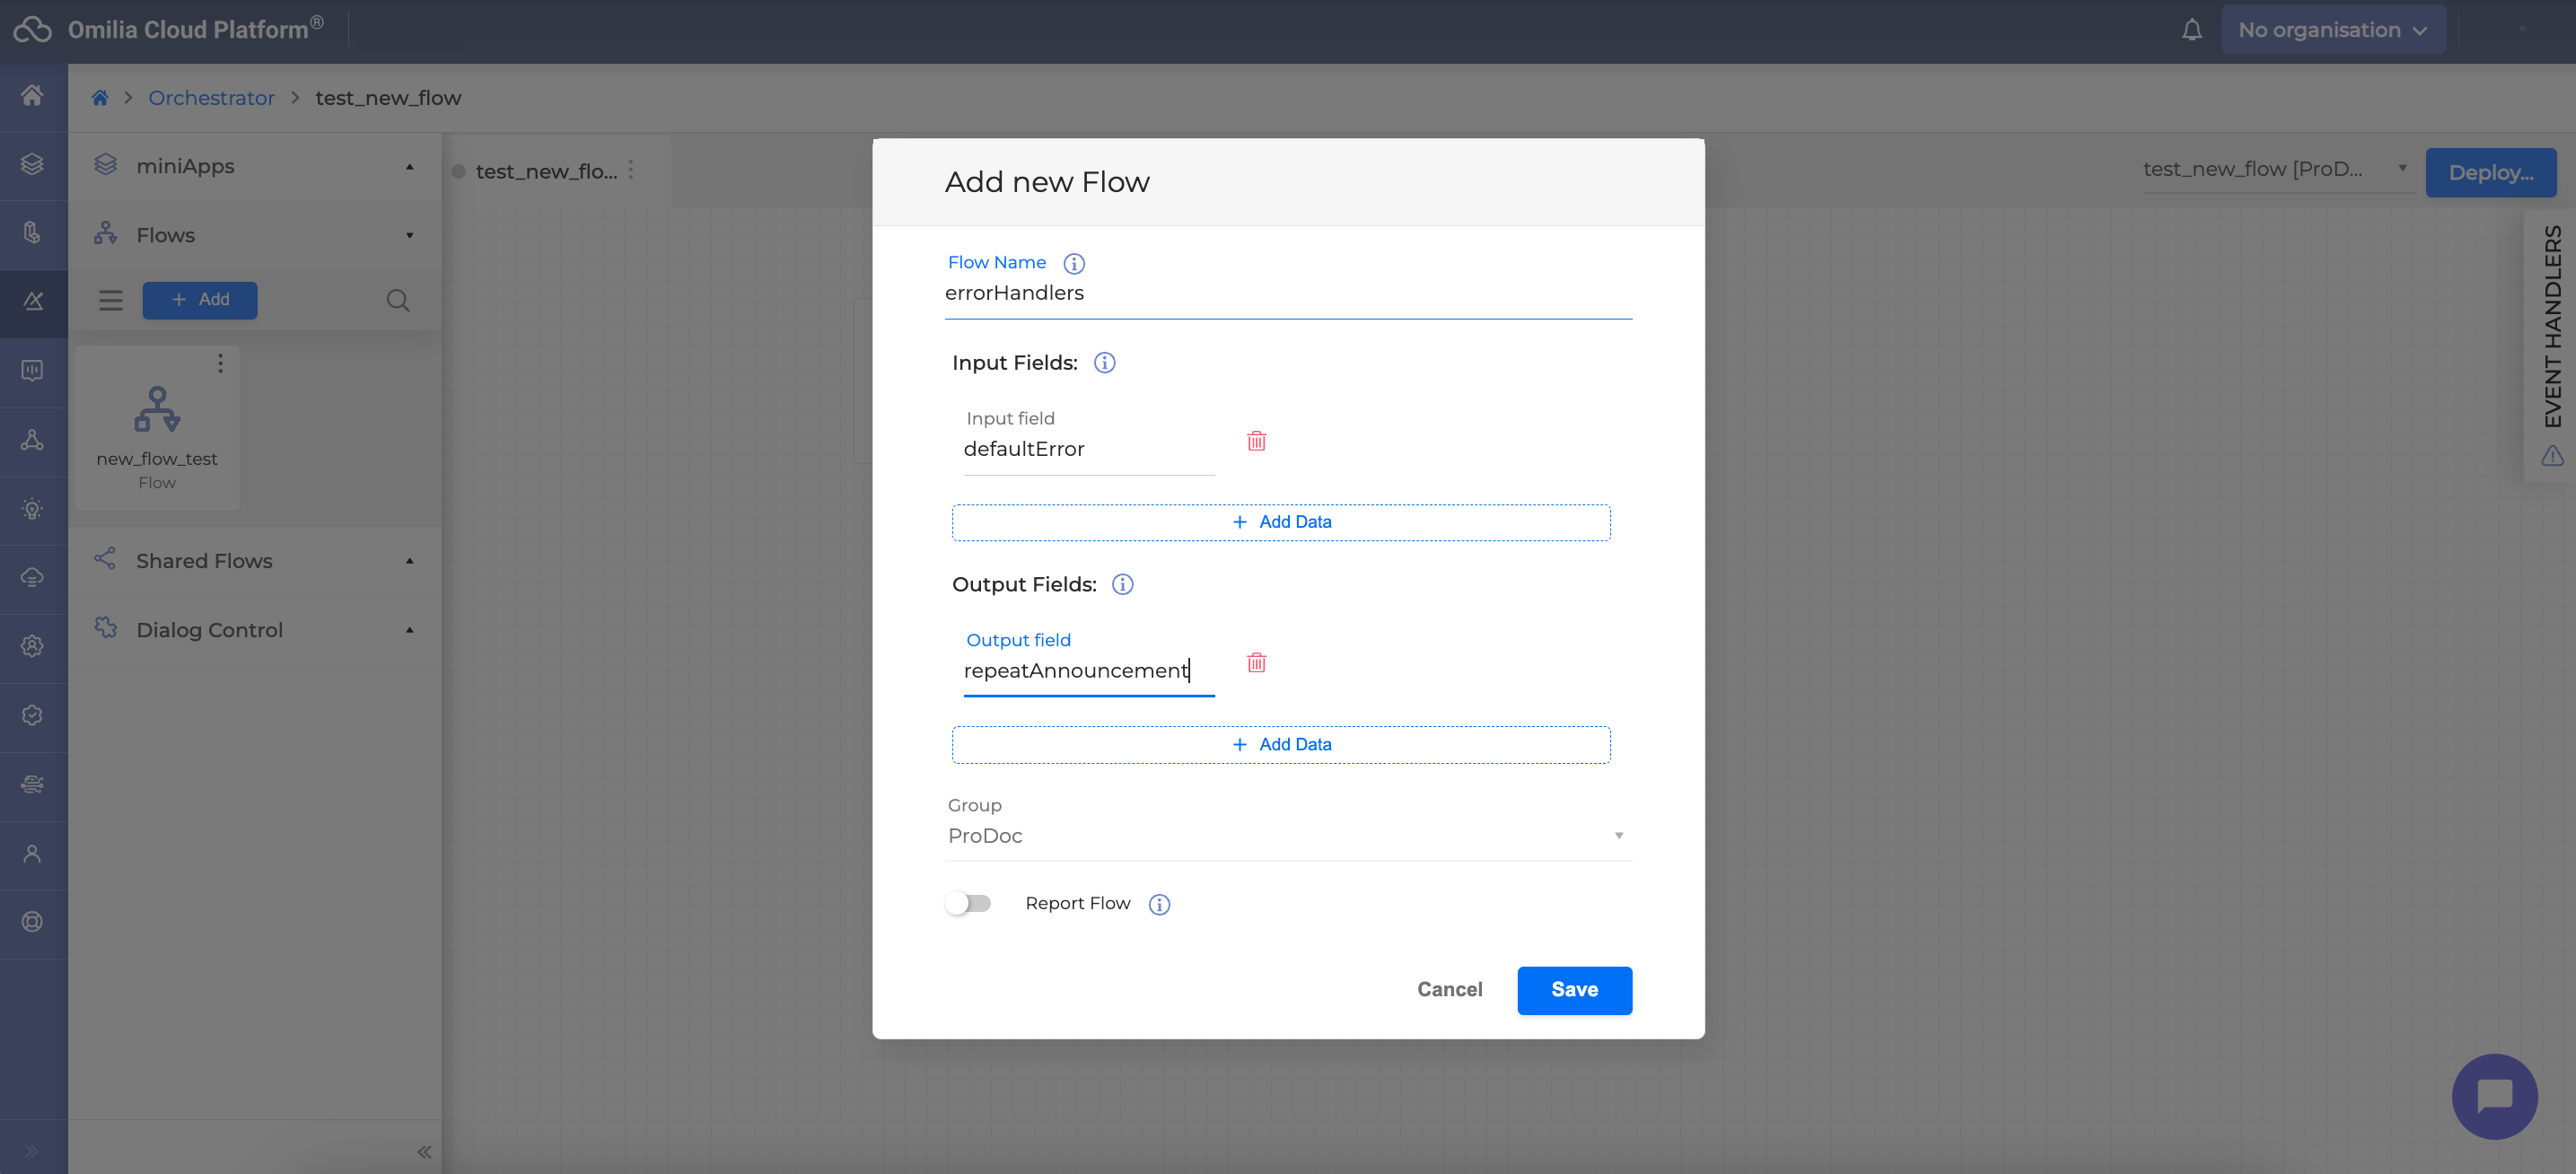Open the Group ProDoc dropdown
The width and height of the screenshot is (2576, 1174).
click(1287, 836)
